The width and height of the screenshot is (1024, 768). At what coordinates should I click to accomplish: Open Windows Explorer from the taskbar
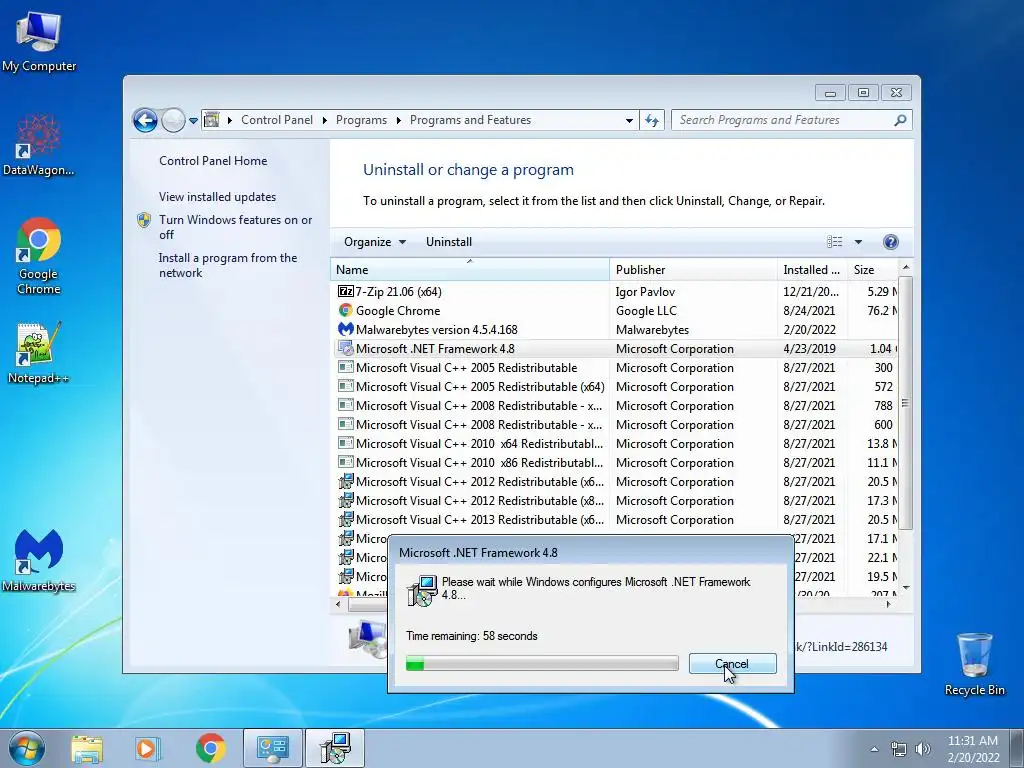click(87, 748)
